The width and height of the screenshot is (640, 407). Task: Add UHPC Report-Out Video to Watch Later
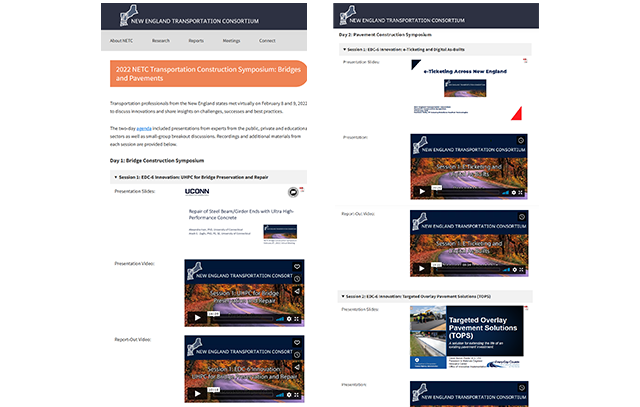[297, 355]
